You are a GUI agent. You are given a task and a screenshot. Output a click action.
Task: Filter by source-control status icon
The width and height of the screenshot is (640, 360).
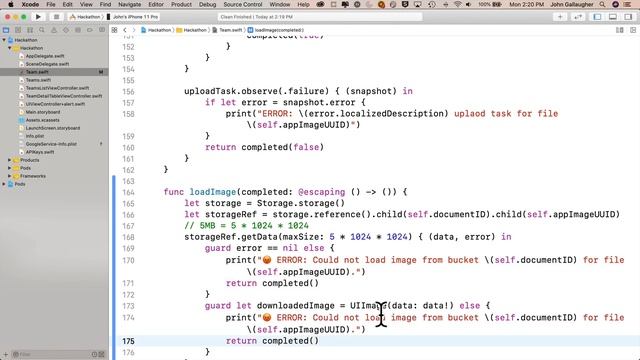click(x=102, y=354)
